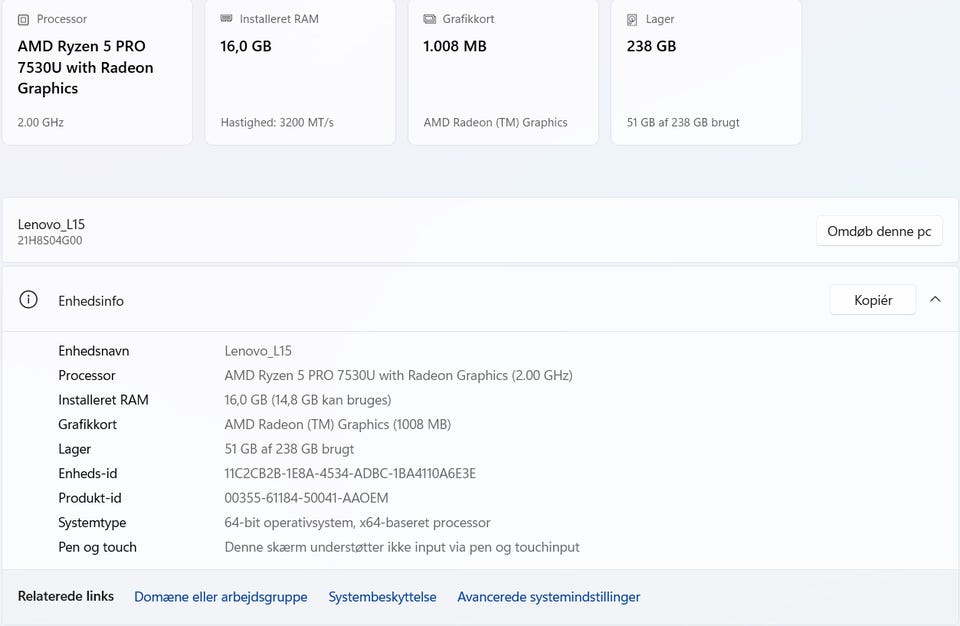The width and height of the screenshot is (960, 626).
Task: Click the Enheds-id value 11C2CB2B-1E8A-4534
Action: 350,473
